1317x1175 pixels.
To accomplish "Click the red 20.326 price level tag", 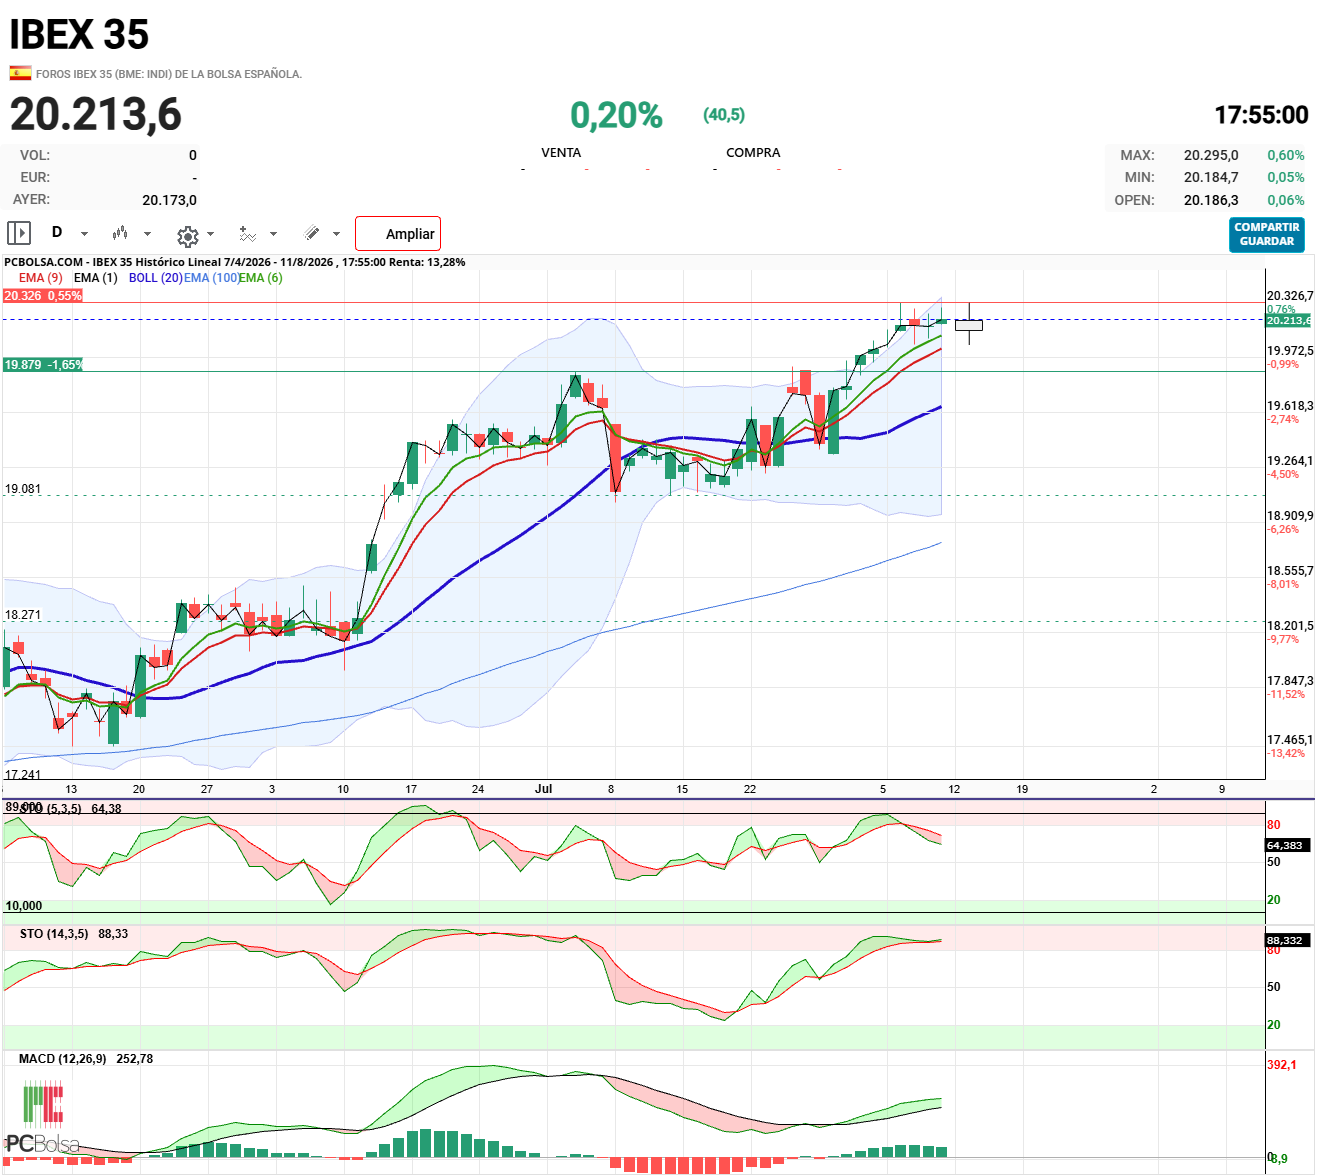I will [x=43, y=296].
